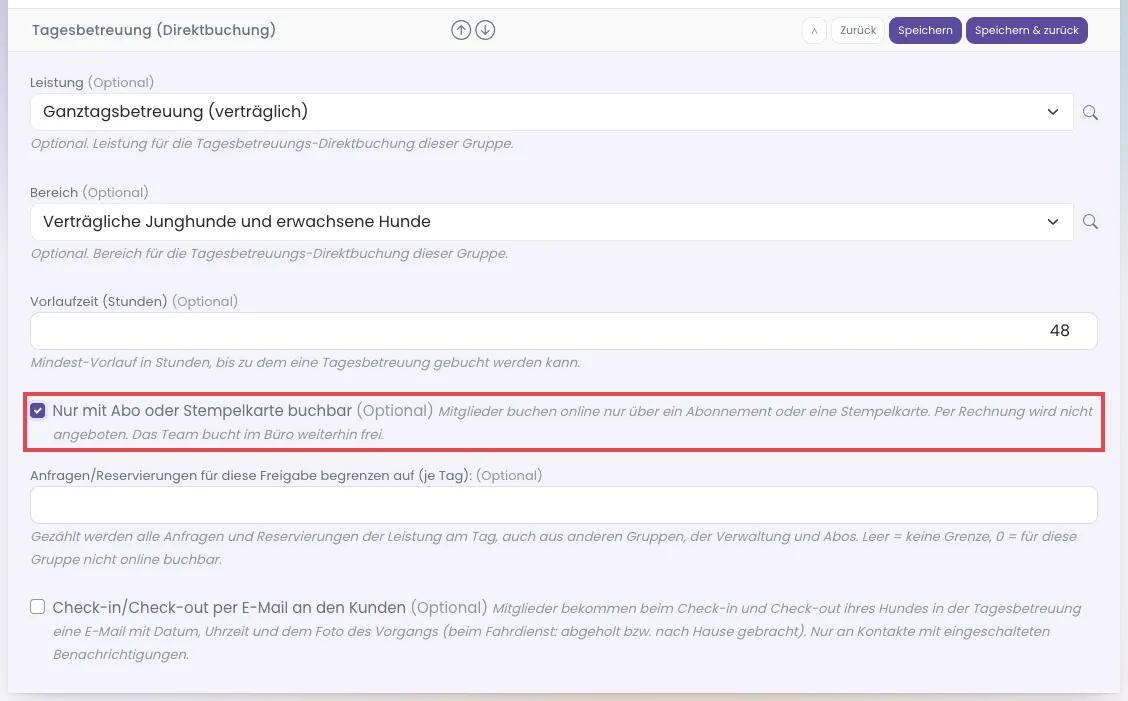1128x701 pixels.
Task: Click the search icon next to Leistung
Action: click(x=1091, y=112)
